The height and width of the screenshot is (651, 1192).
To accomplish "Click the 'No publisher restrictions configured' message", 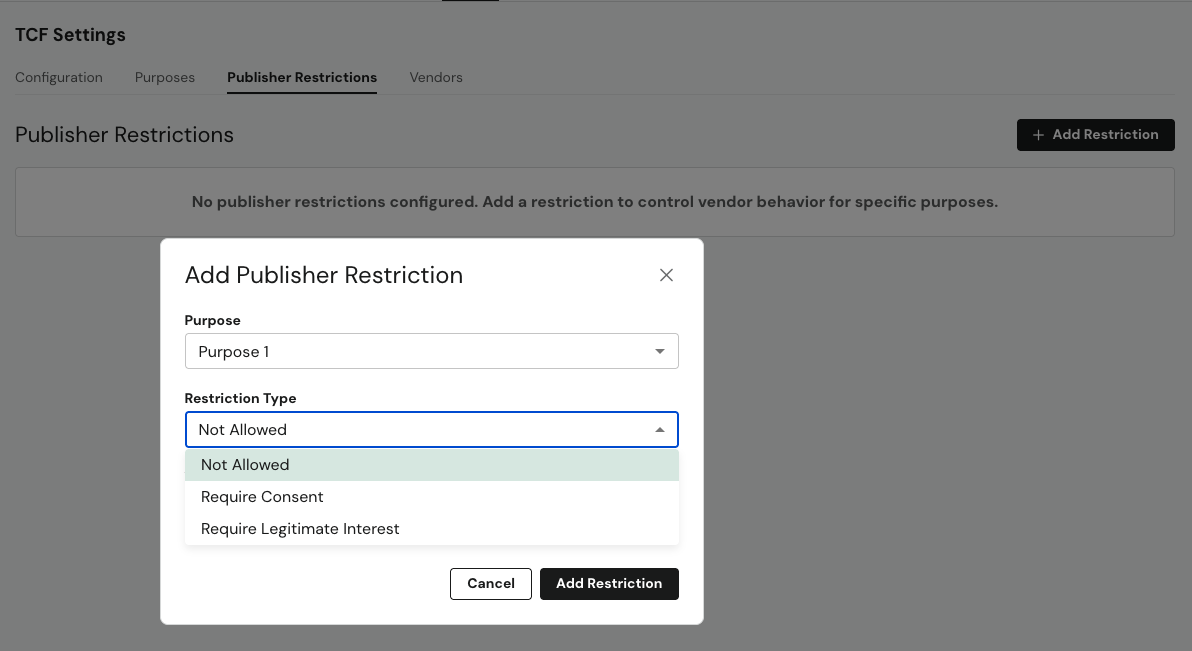I will 594,202.
